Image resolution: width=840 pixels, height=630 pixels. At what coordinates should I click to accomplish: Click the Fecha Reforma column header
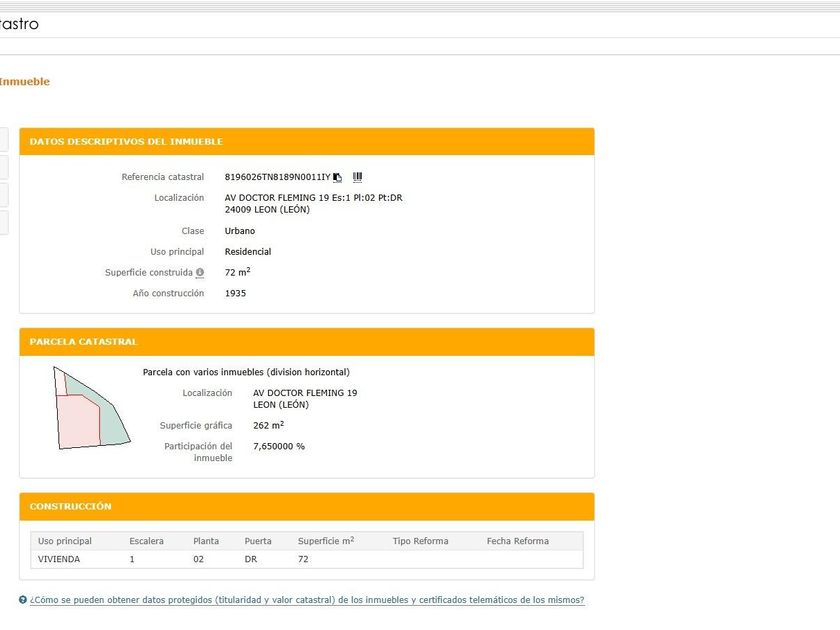tap(518, 541)
